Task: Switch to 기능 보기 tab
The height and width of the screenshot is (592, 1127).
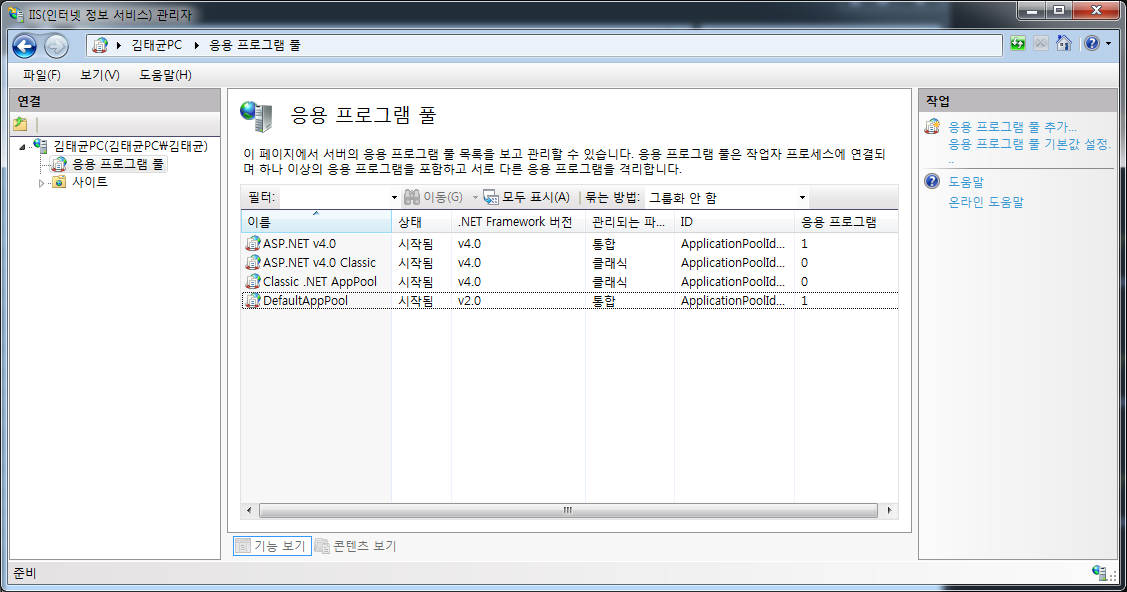Action: 272,546
